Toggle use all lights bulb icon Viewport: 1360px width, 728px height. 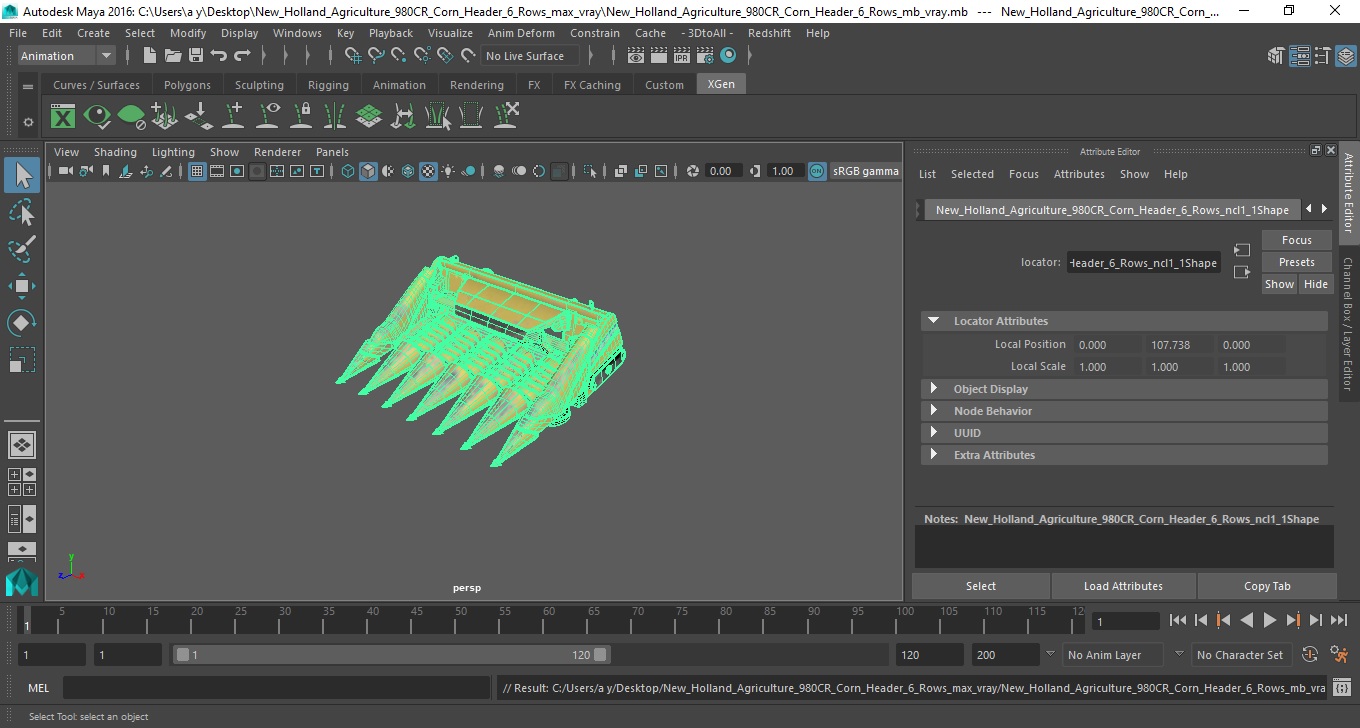tap(448, 171)
